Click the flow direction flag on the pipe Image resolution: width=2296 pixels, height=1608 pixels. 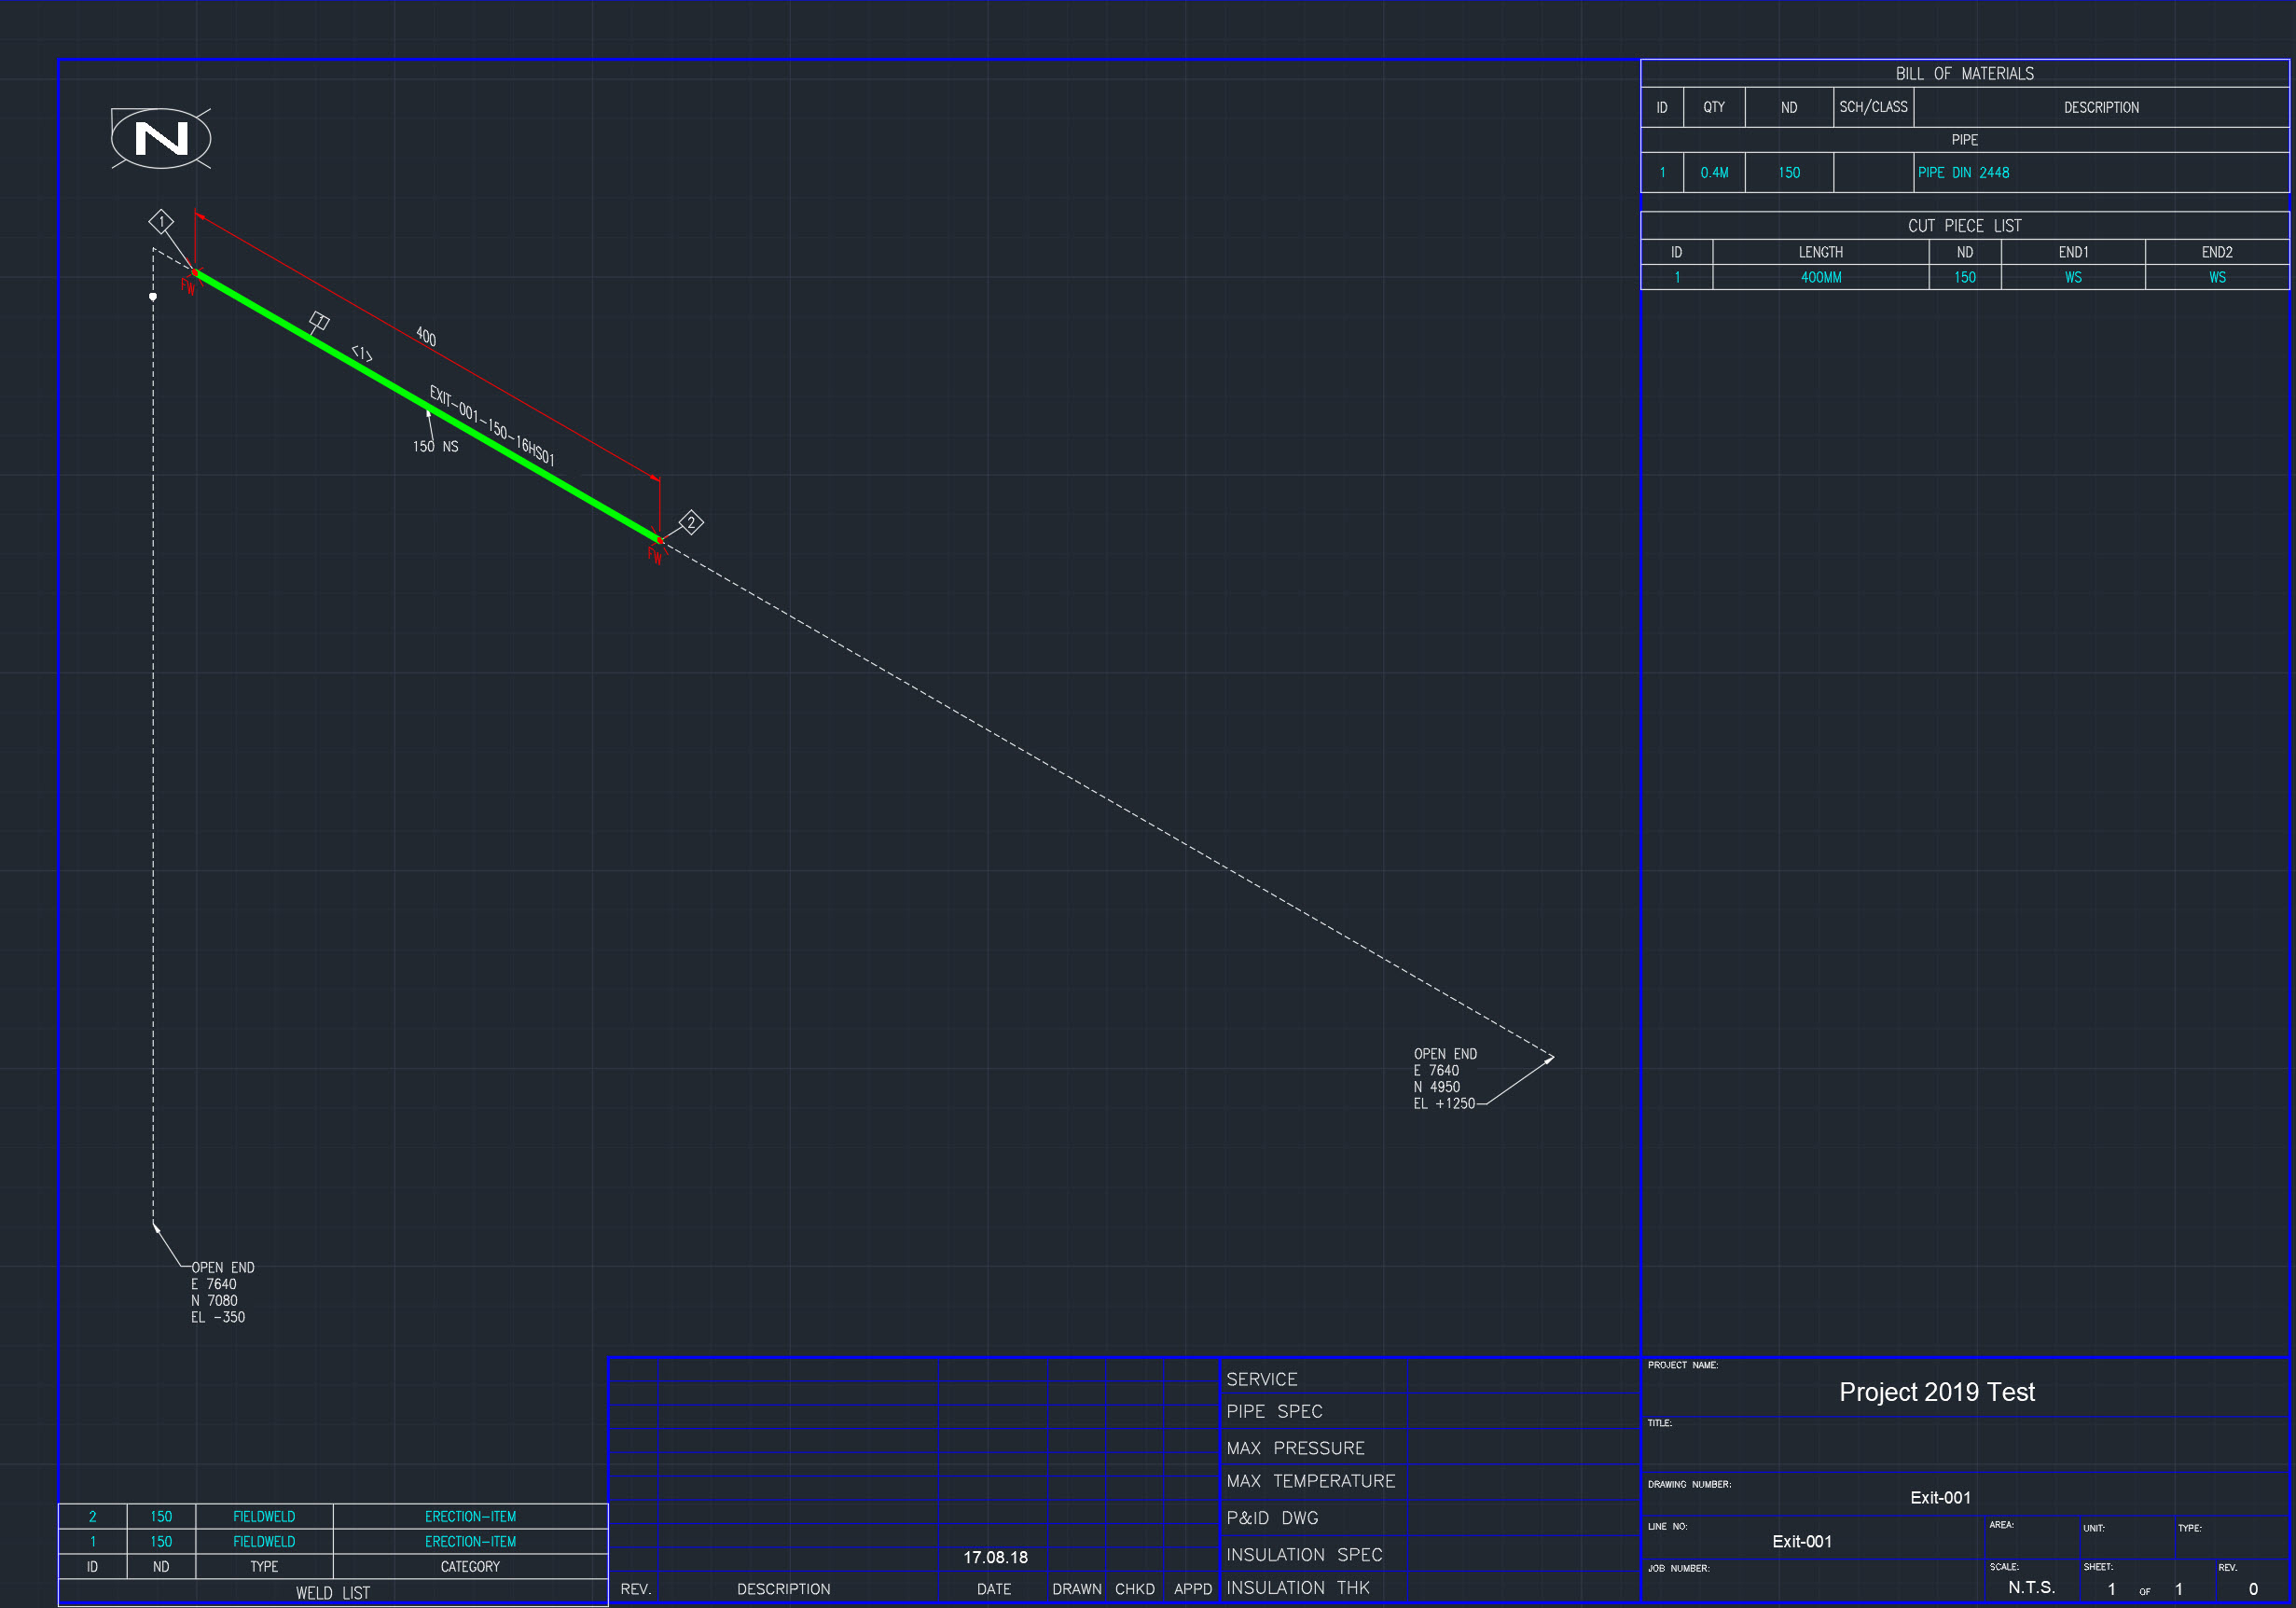pos(319,322)
